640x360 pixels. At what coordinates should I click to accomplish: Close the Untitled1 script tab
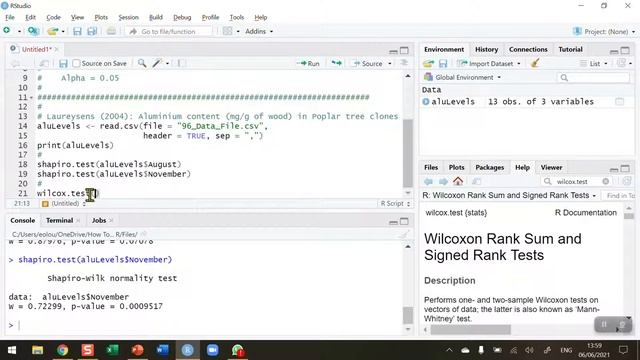tap(57, 49)
